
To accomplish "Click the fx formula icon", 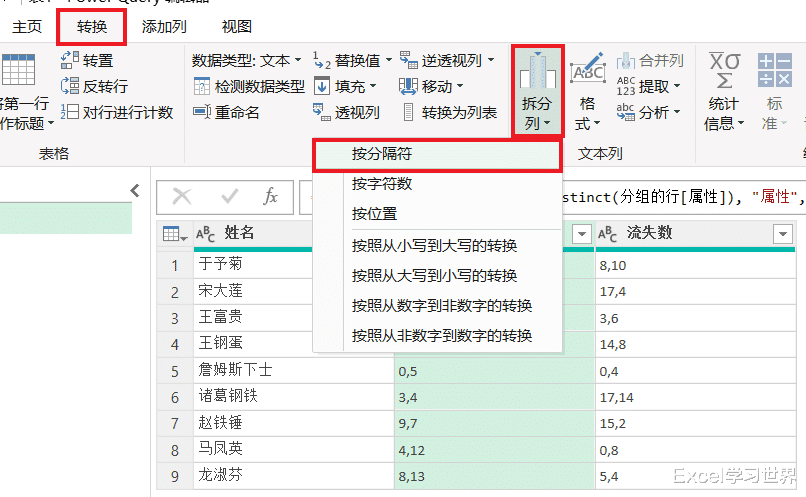I will [270, 196].
